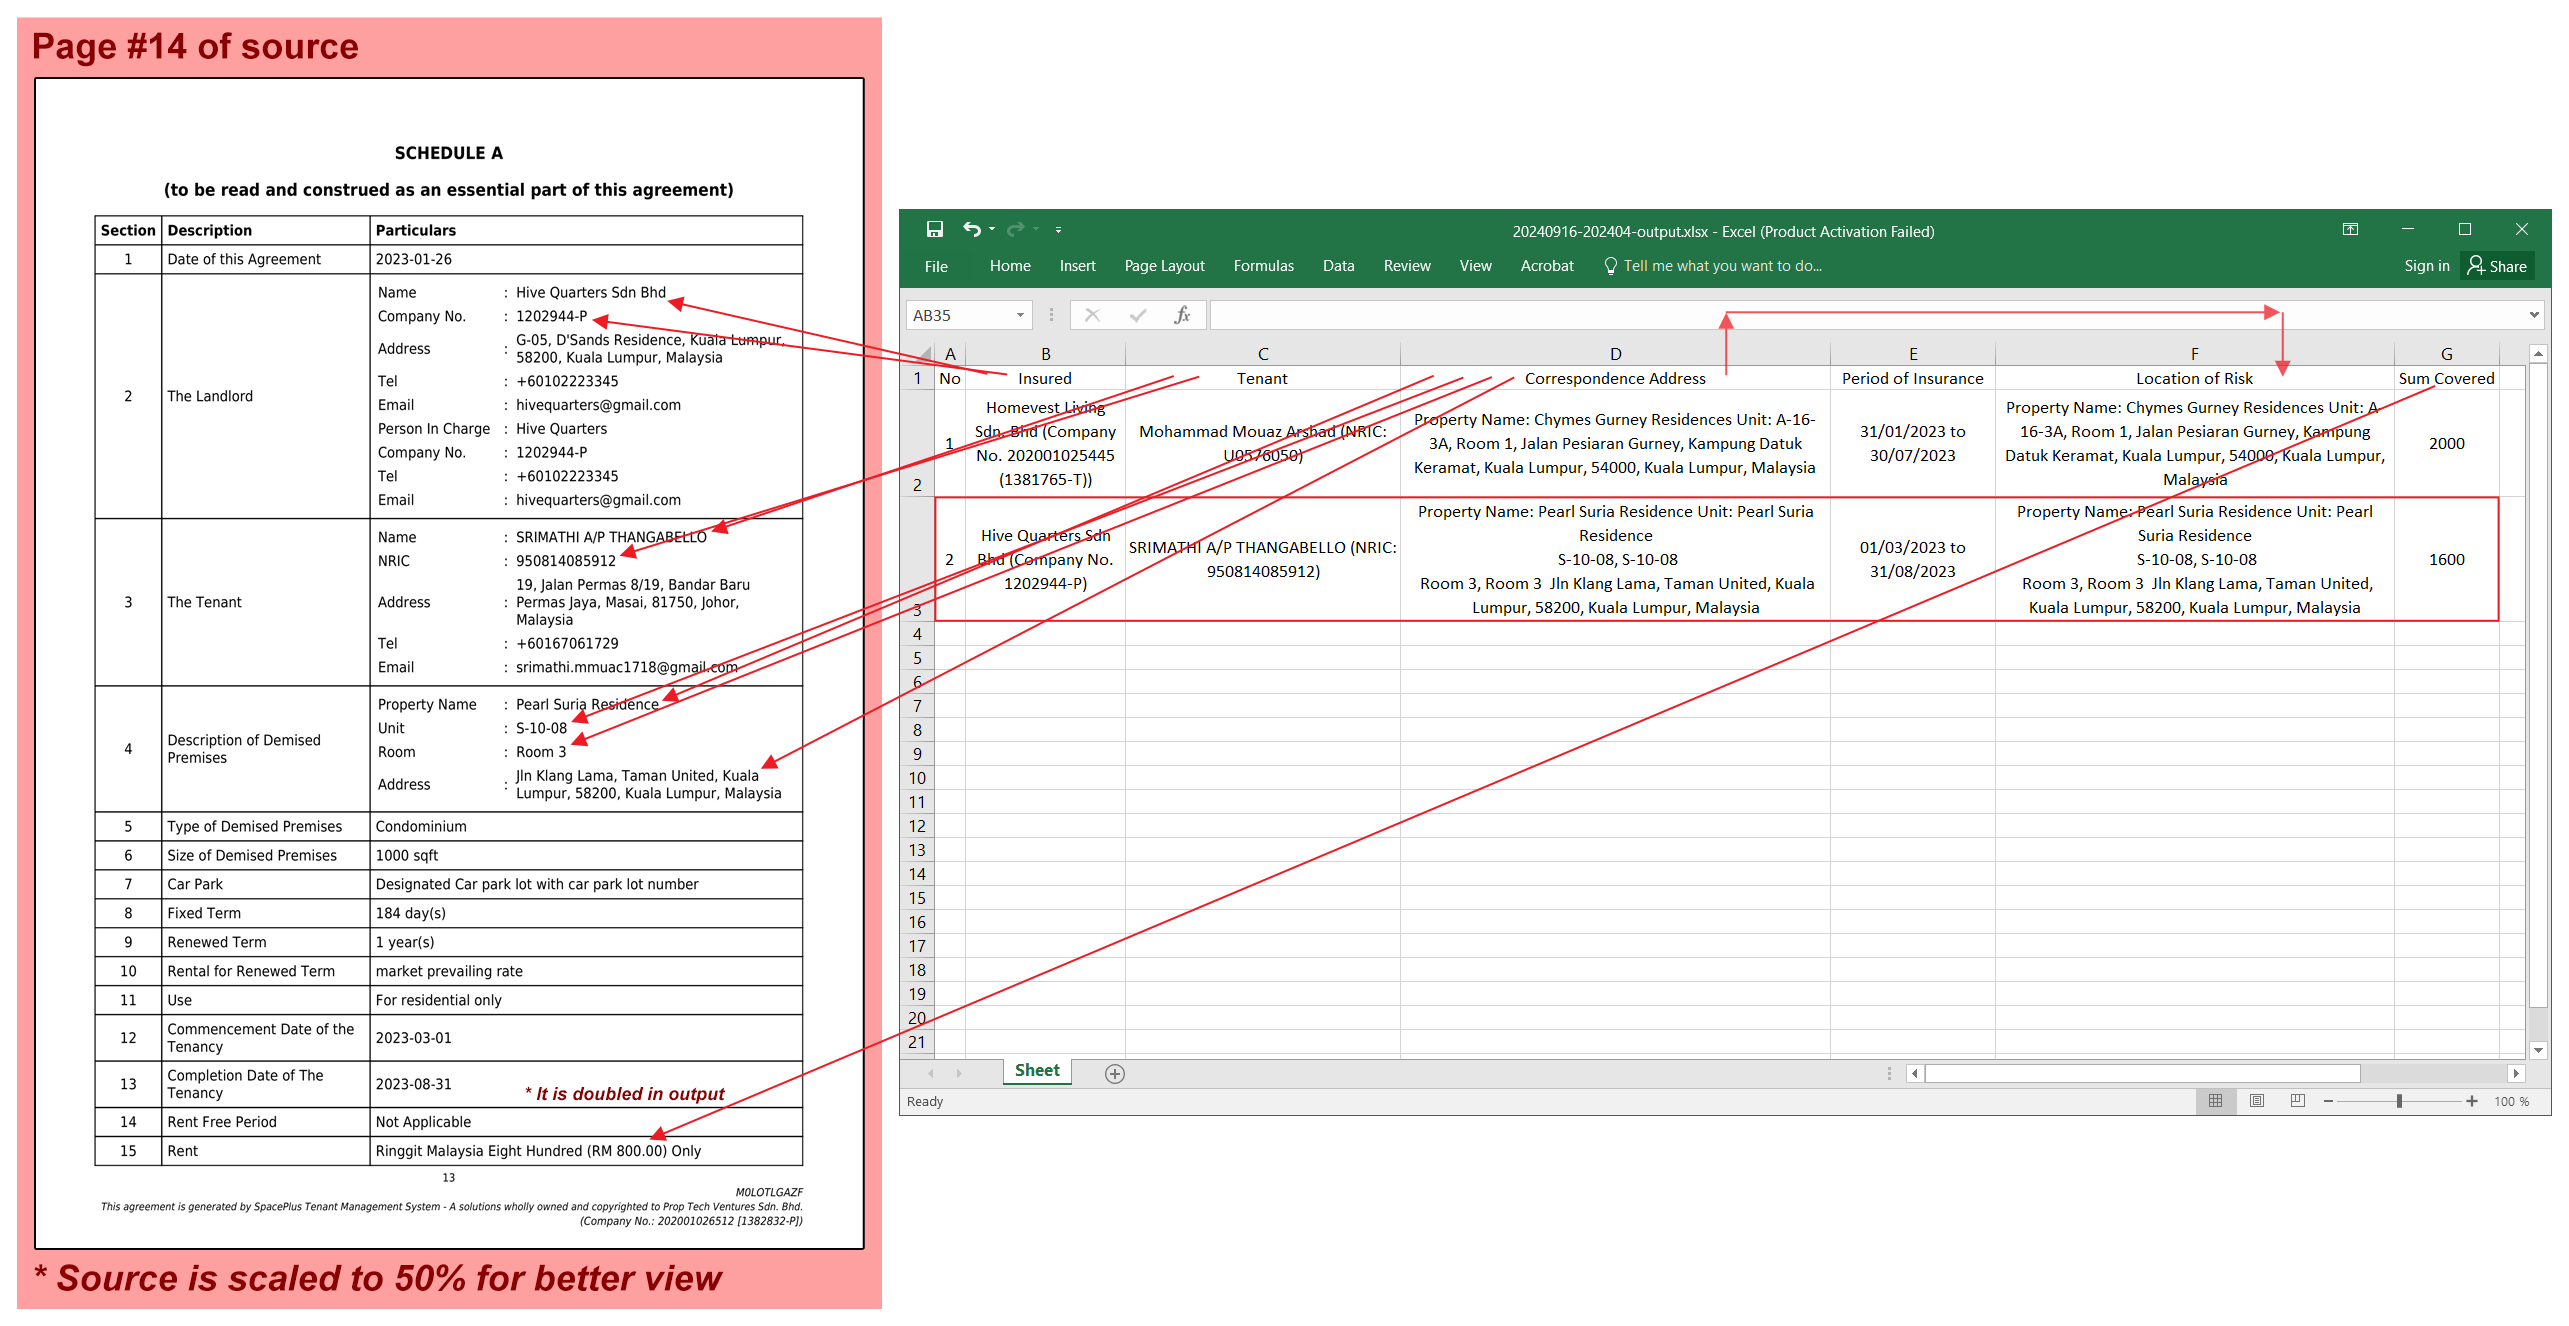Screen dimensions: 2569x1326
Task: Click the previous sheet navigation arrow
Action: (x=931, y=1073)
